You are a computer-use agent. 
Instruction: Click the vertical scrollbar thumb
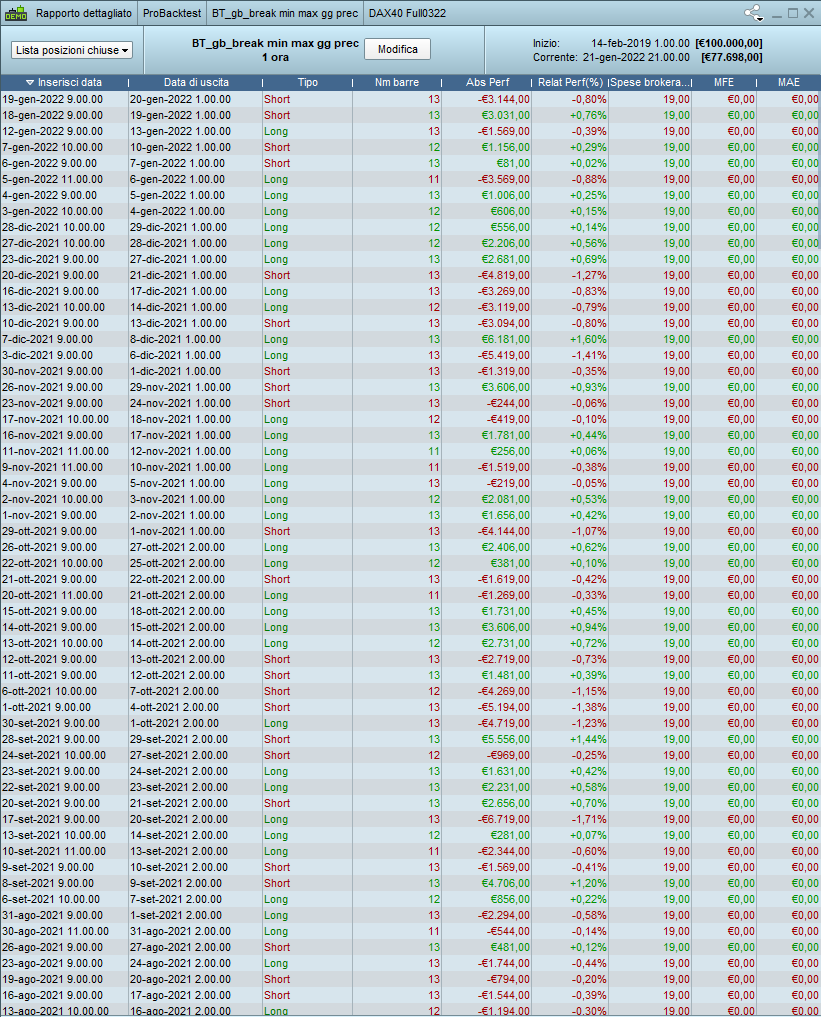pos(818,169)
